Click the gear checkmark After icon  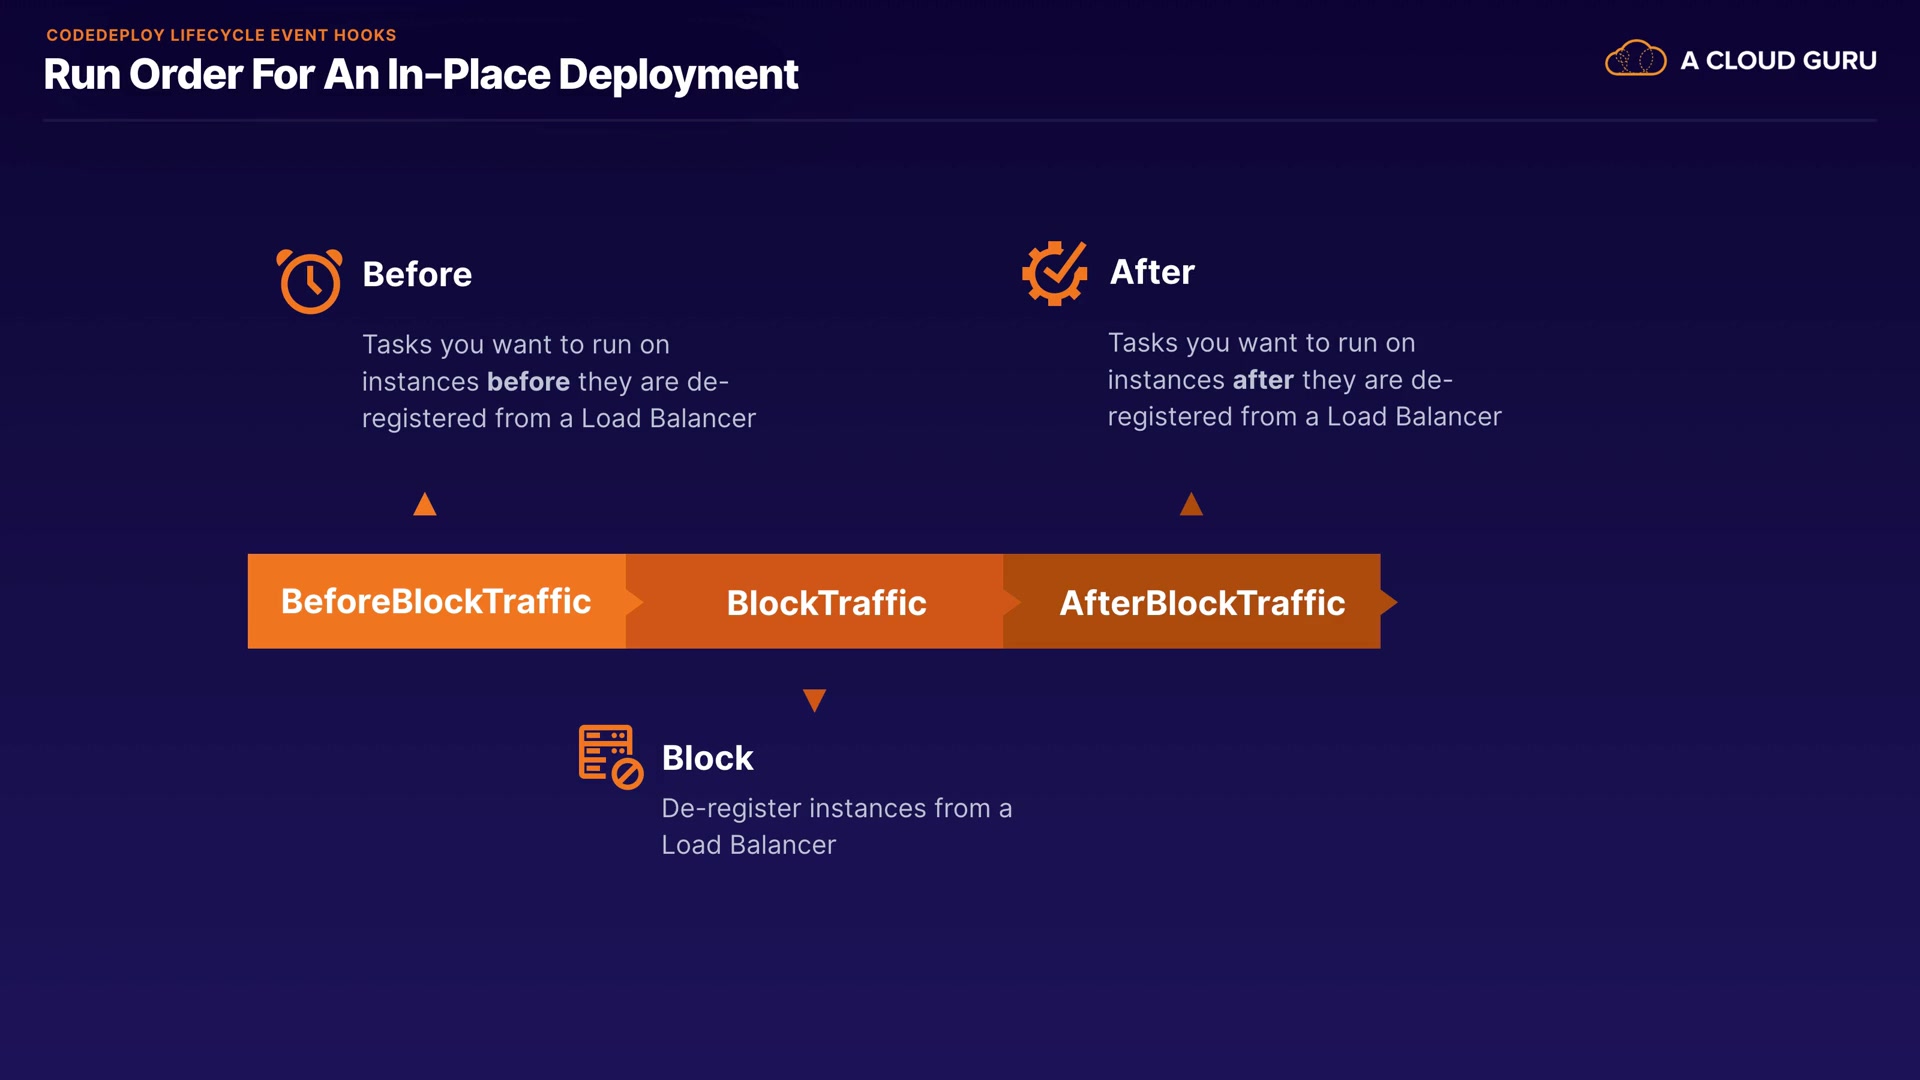1054,273
